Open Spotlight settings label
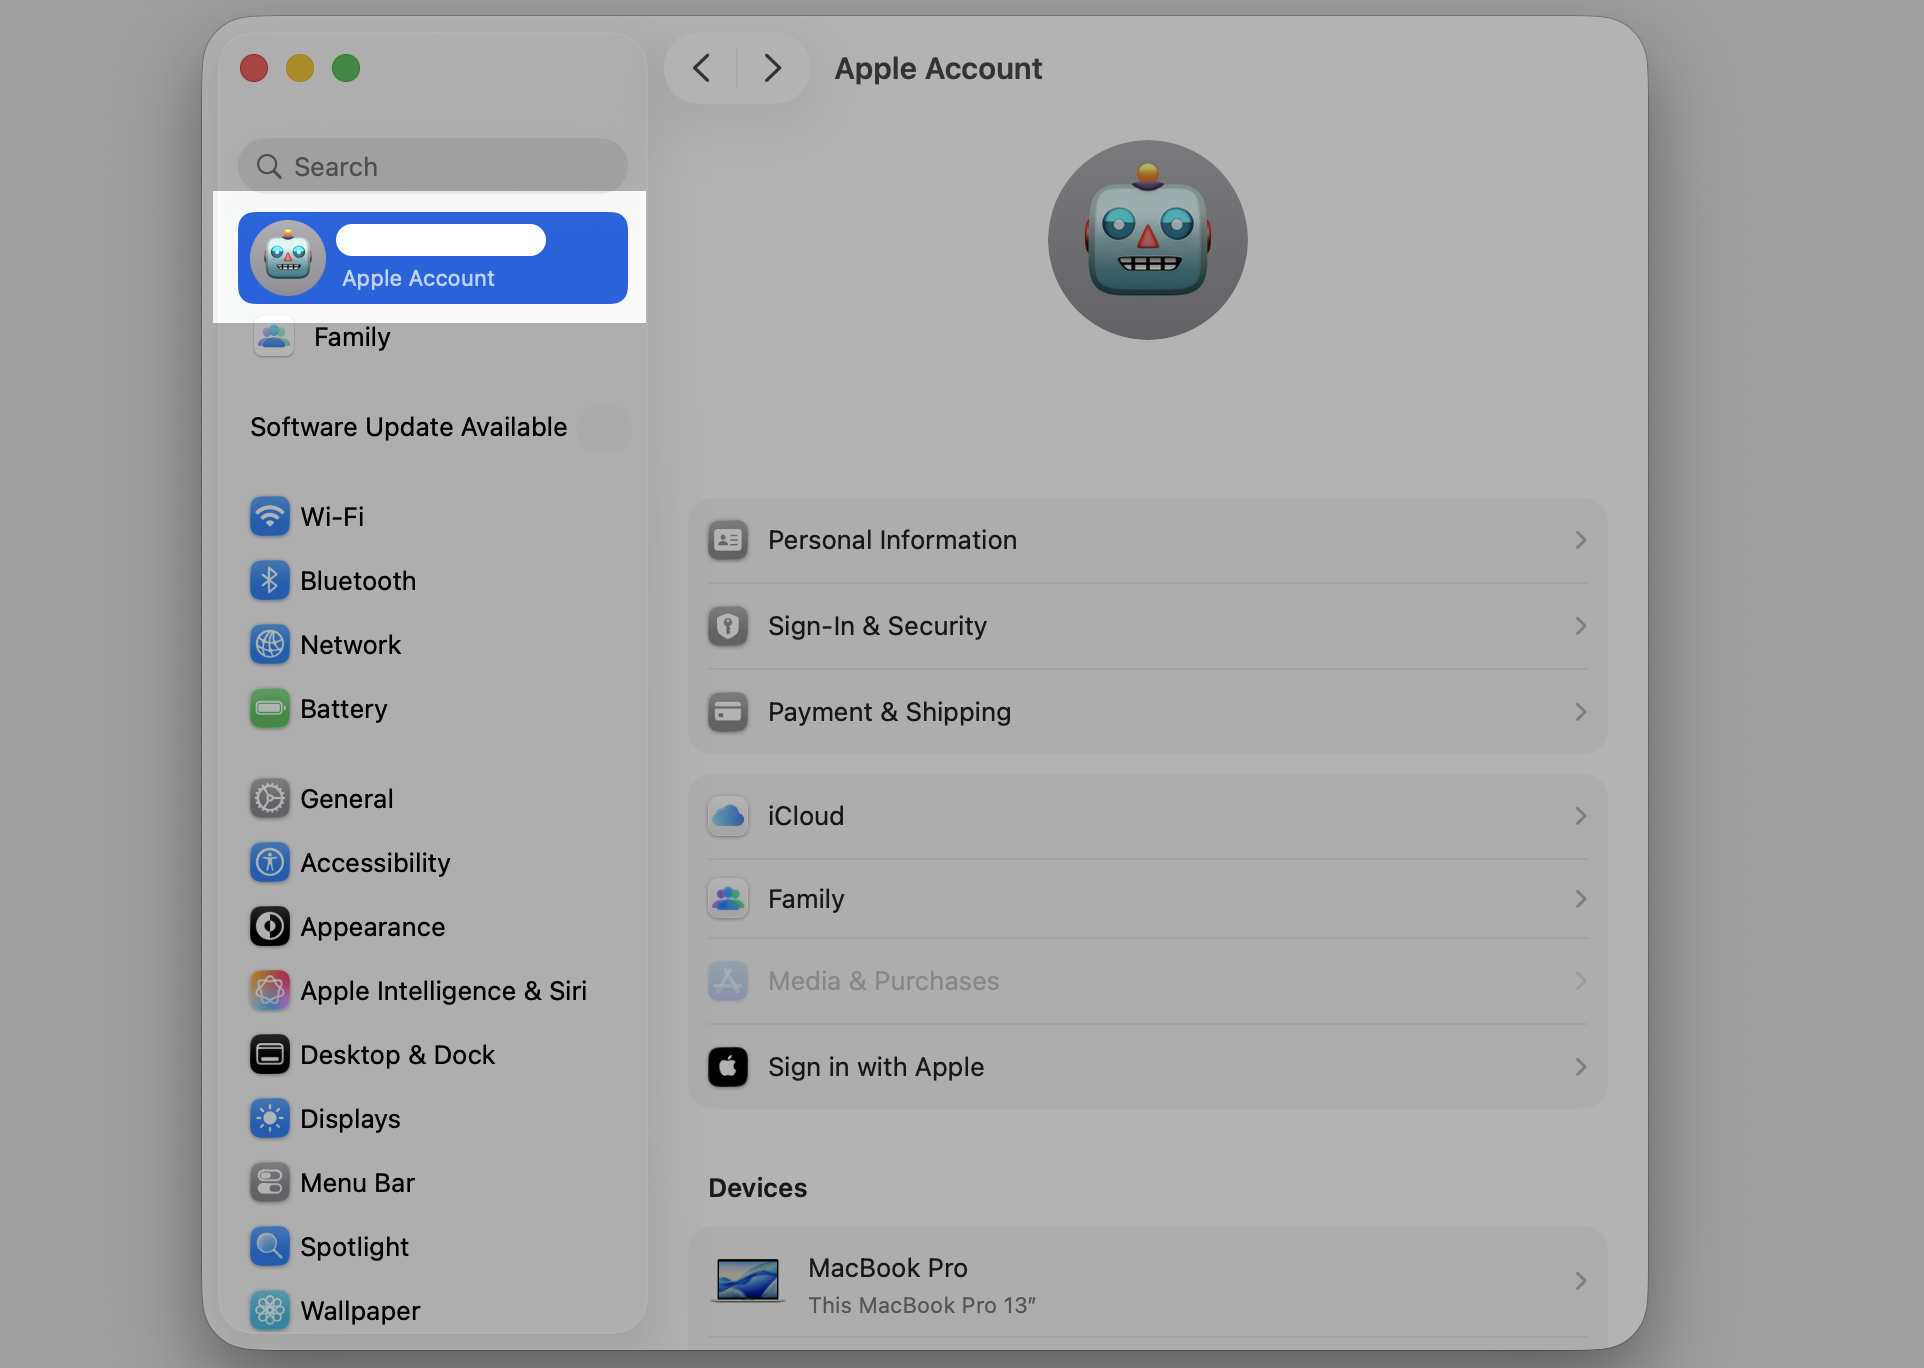This screenshot has height=1368, width=1924. click(x=354, y=1247)
